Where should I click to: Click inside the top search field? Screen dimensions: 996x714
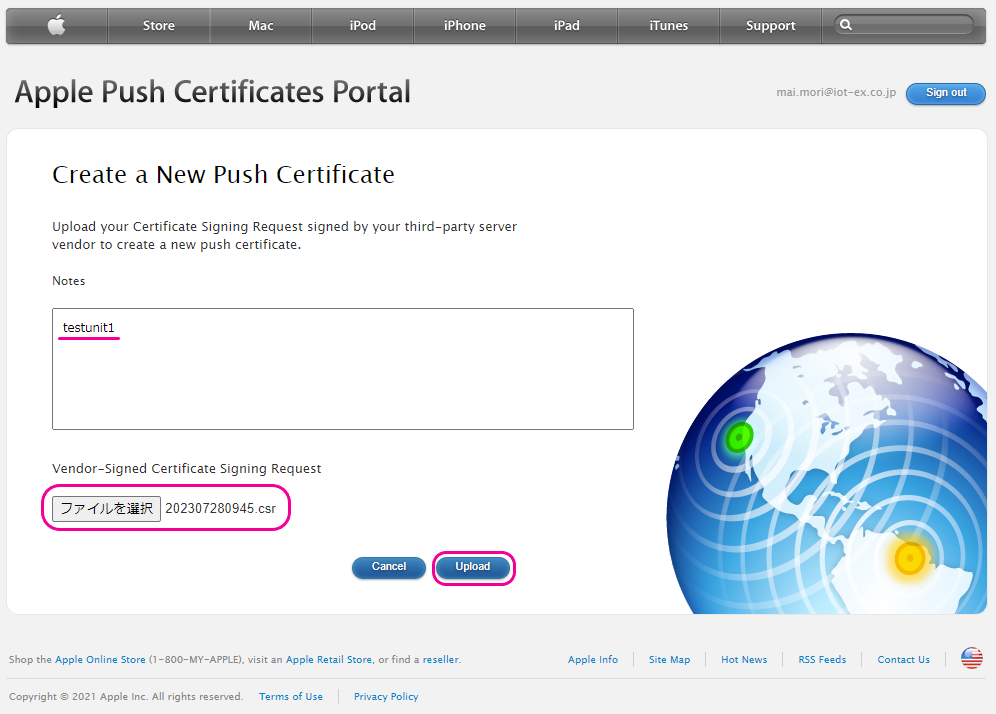click(910, 26)
